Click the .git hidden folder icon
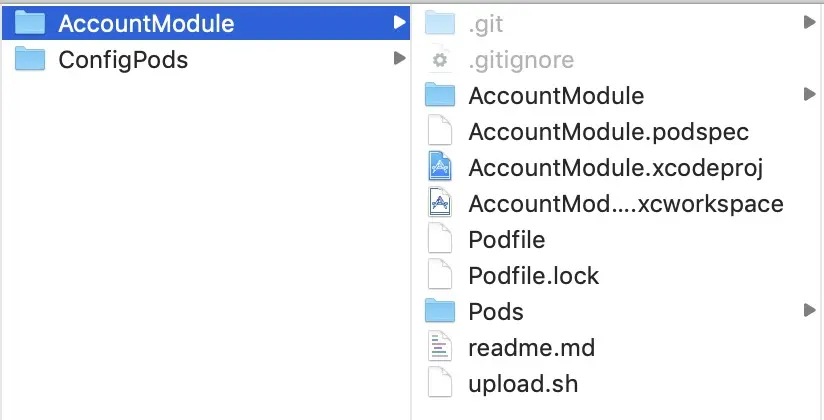This screenshot has width=824, height=420. coord(440,23)
